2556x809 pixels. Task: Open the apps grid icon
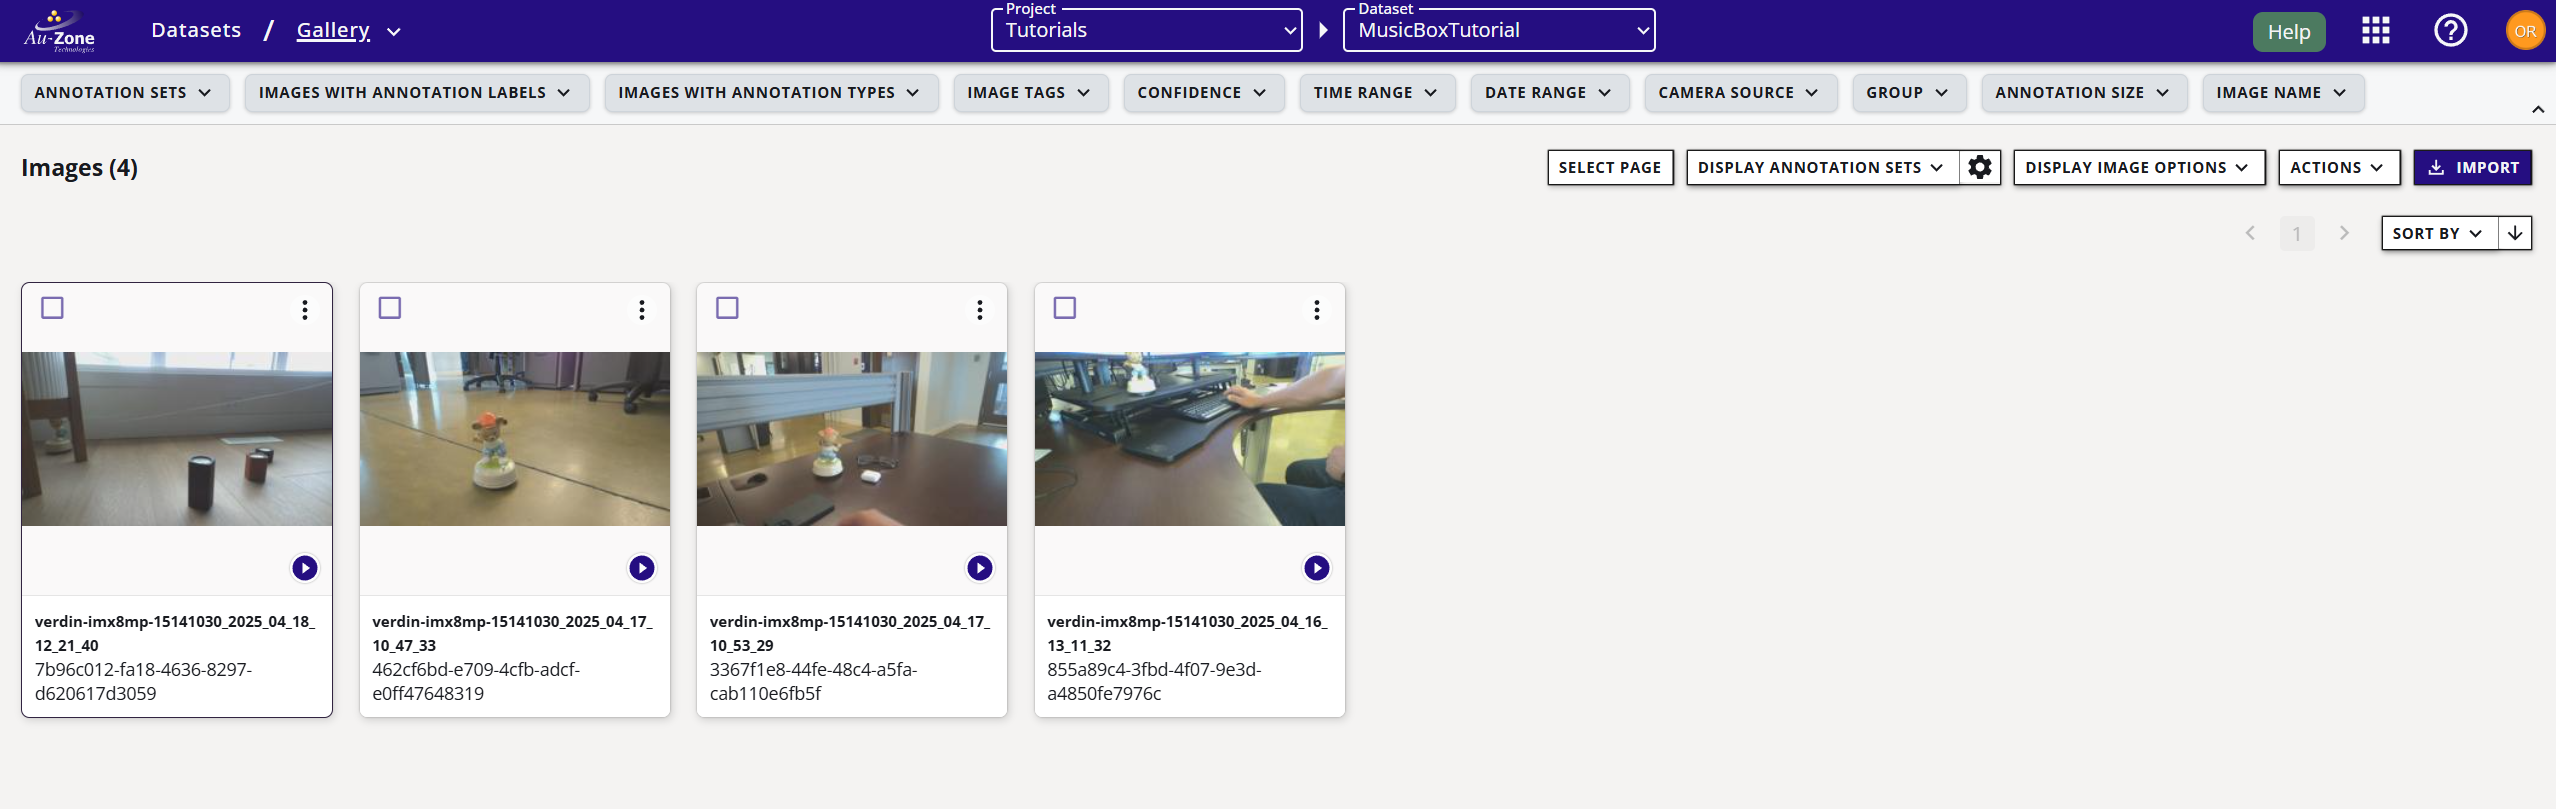coord(2375,31)
